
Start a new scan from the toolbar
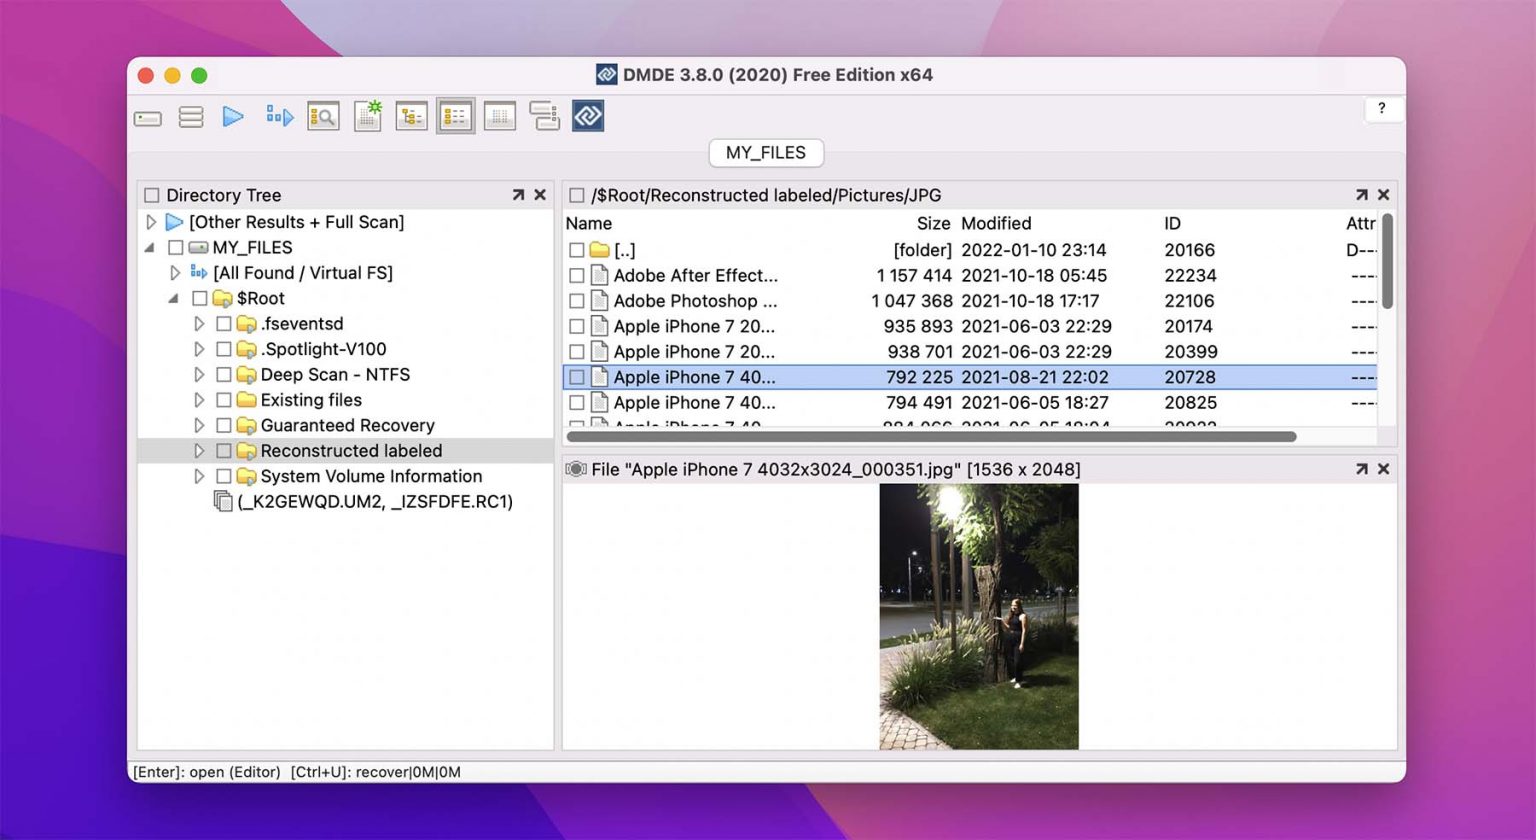367,116
